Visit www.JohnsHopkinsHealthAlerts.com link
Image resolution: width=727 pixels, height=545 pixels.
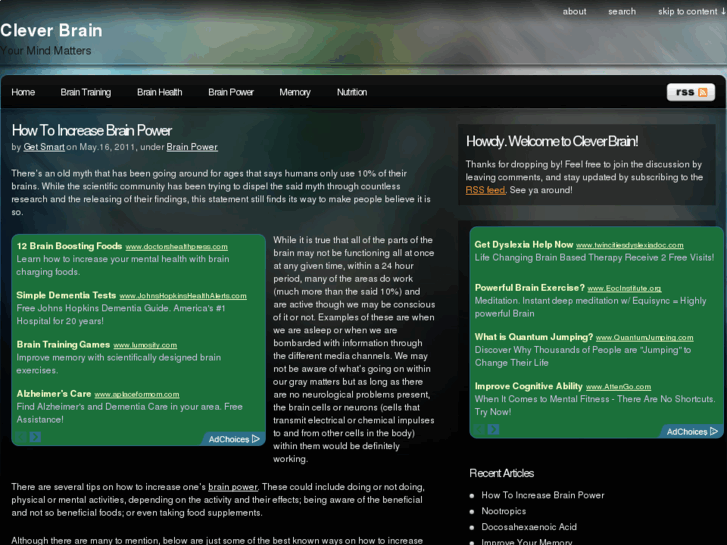click(x=183, y=296)
